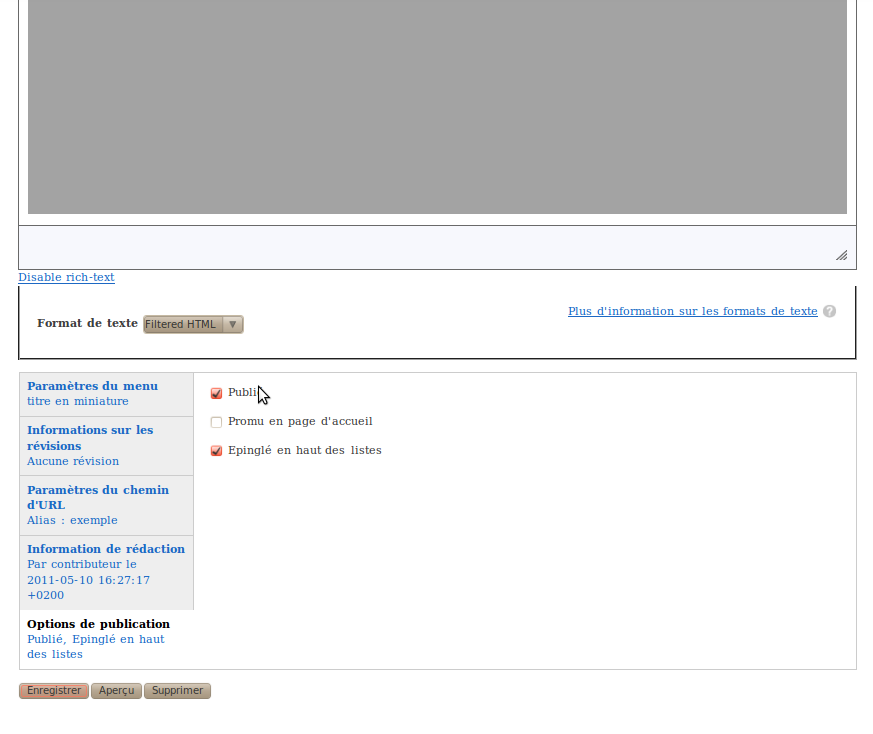Select the Options de publication tab
Screen dimensions: 873x734
98,624
